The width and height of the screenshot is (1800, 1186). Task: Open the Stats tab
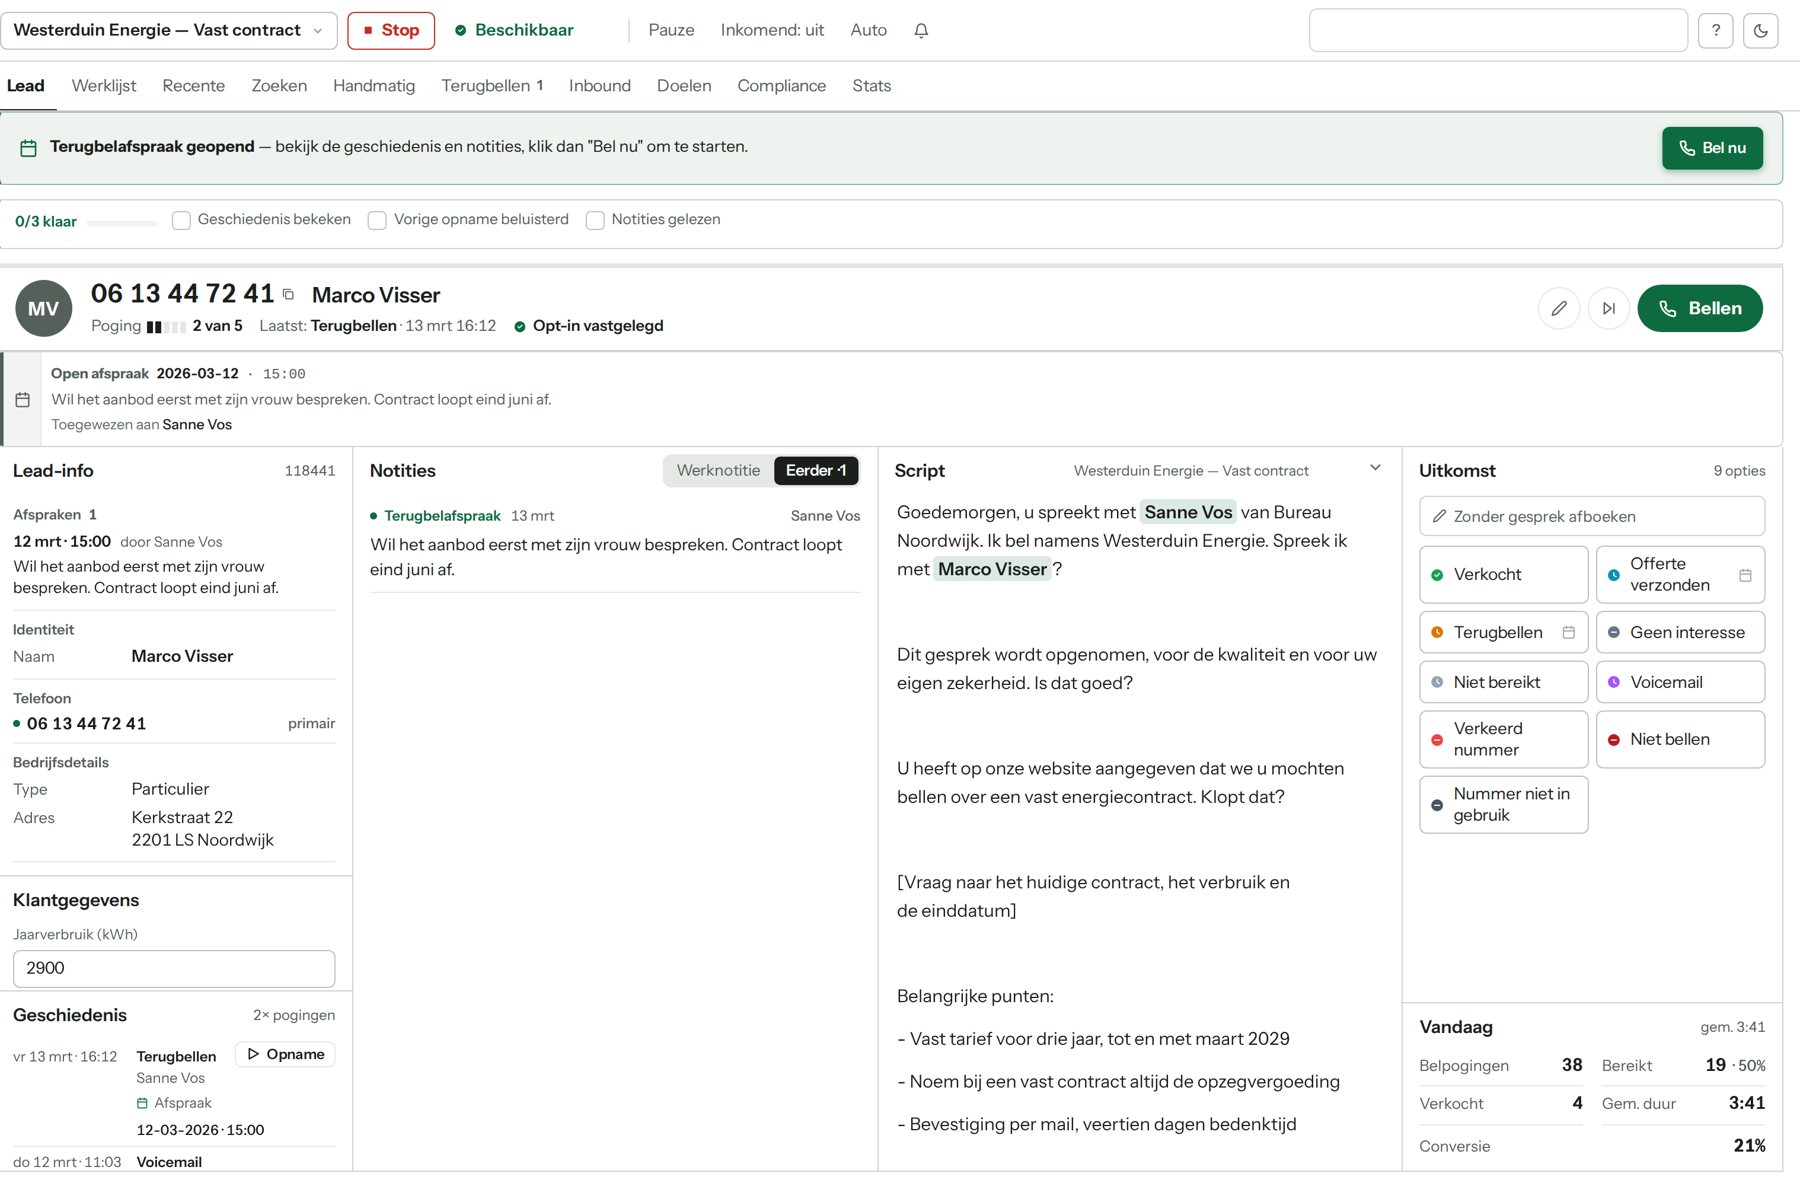[872, 86]
